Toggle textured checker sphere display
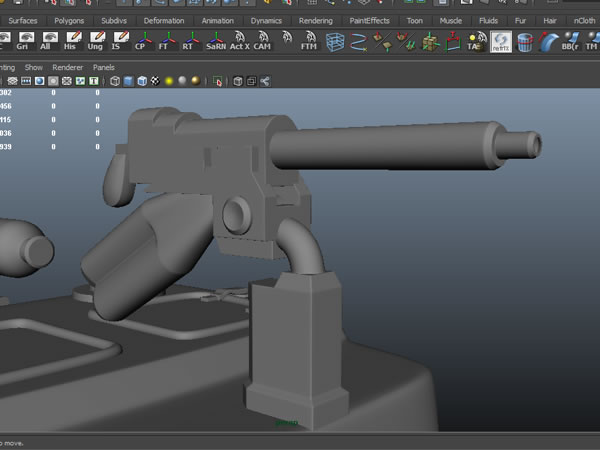Viewport: 600px width, 450px height. (x=155, y=81)
